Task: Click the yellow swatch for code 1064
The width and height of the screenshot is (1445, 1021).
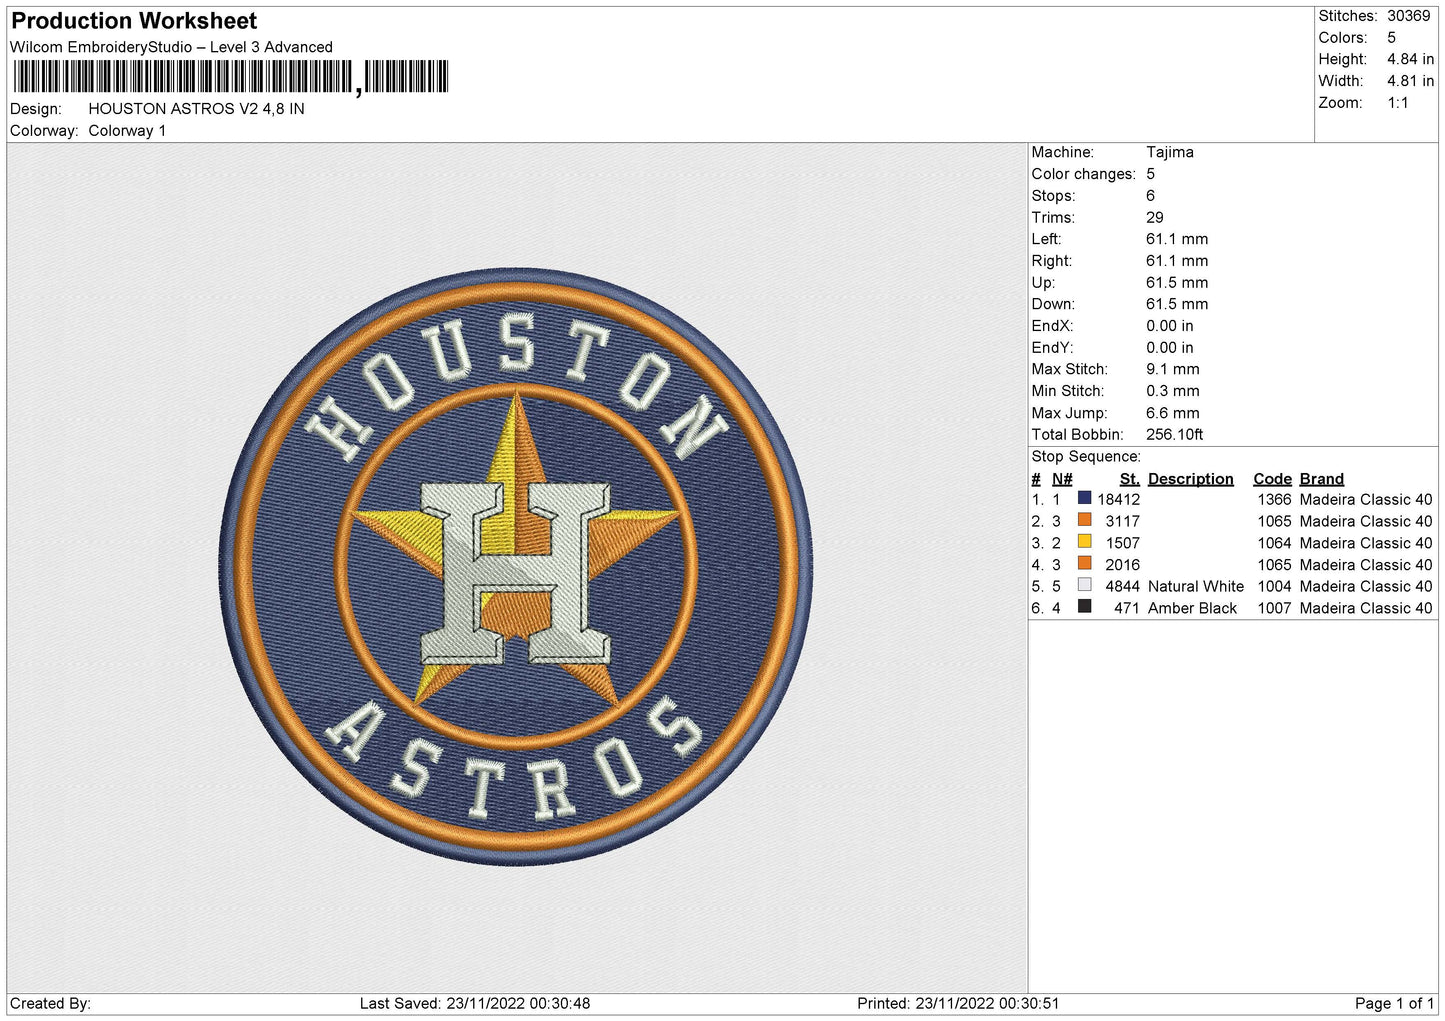Action: tap(1084, 541)
